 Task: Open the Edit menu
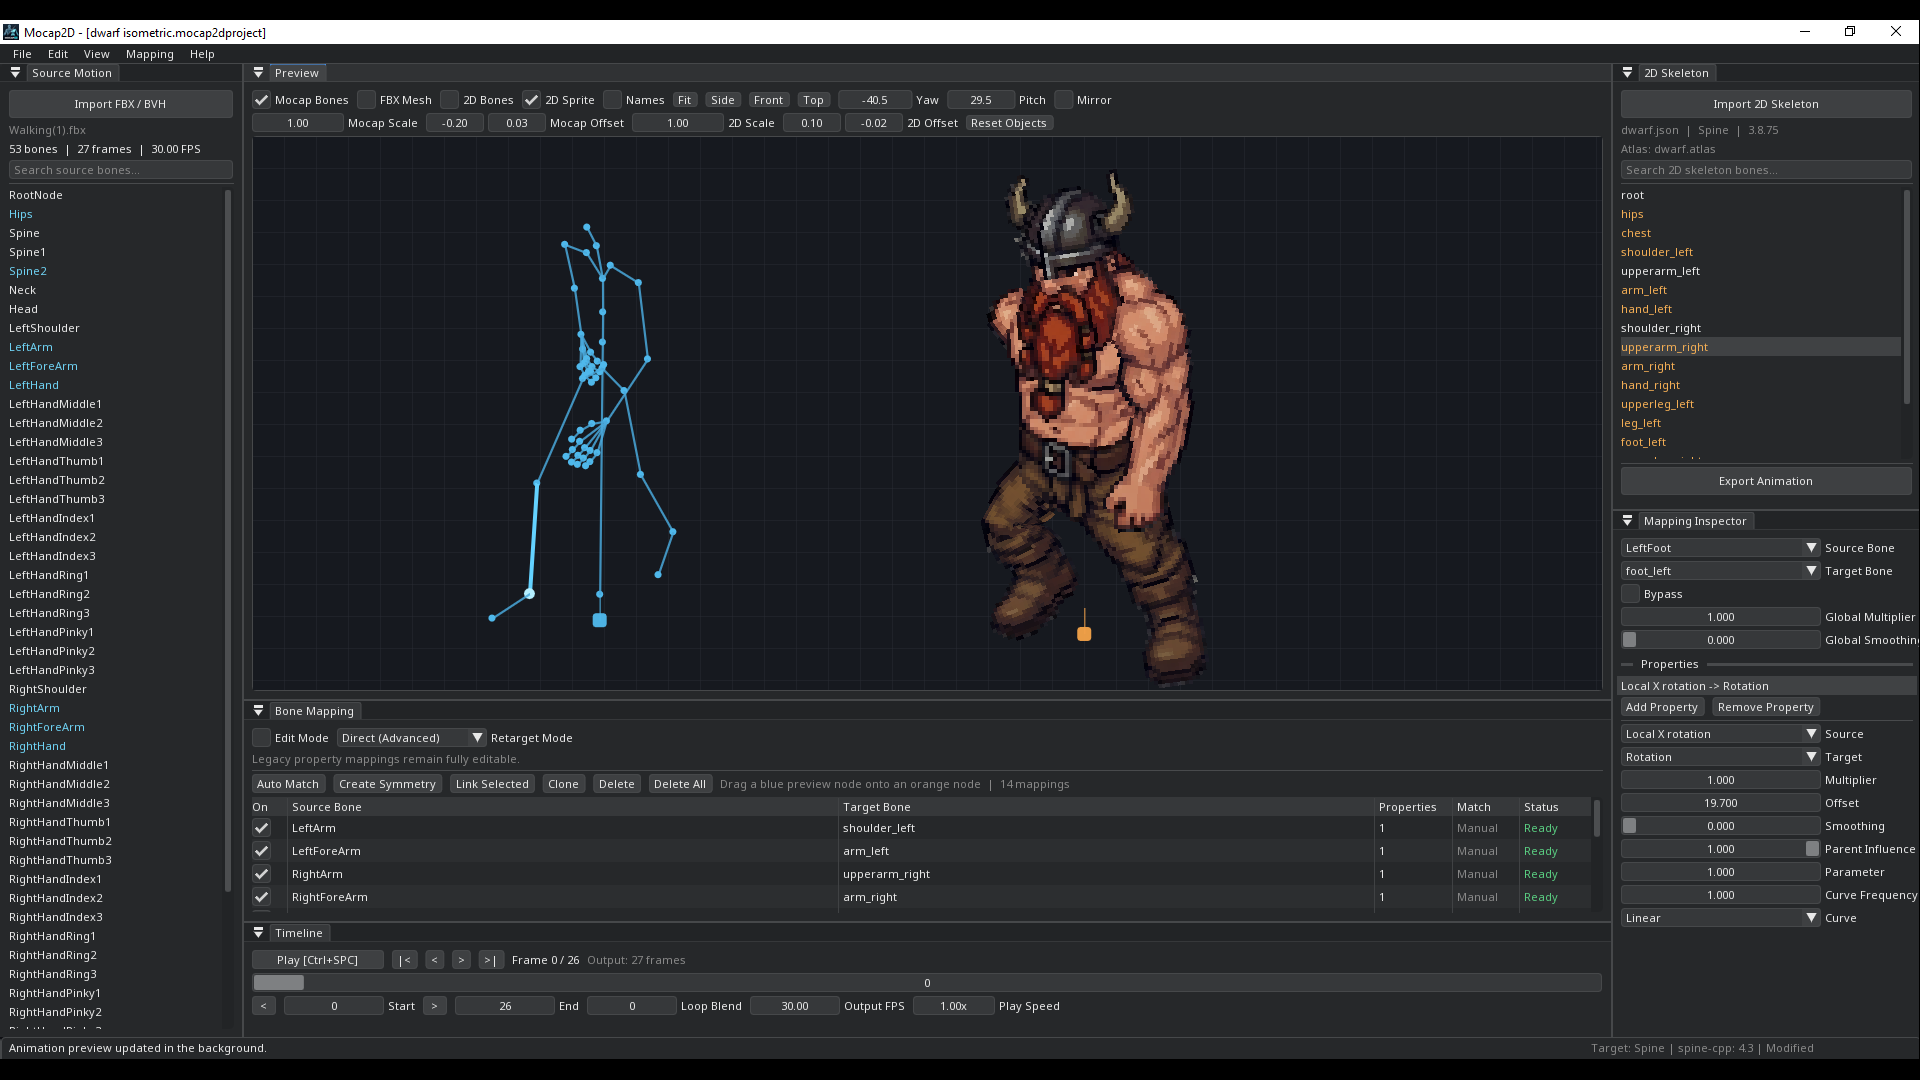58,54
